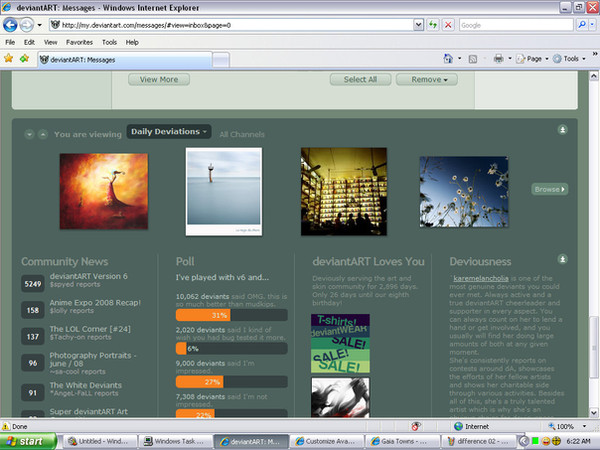600x450 pixels.
Task: Click the All Channels link
Action: (242, 134)
